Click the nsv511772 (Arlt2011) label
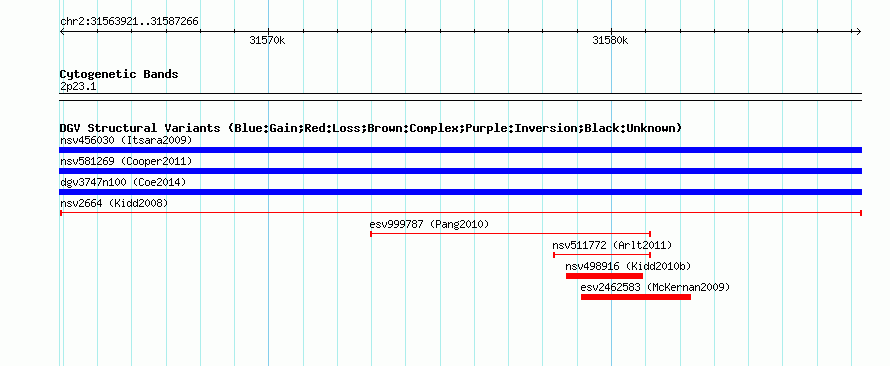890x366 pixels. [x=612, y=245]
